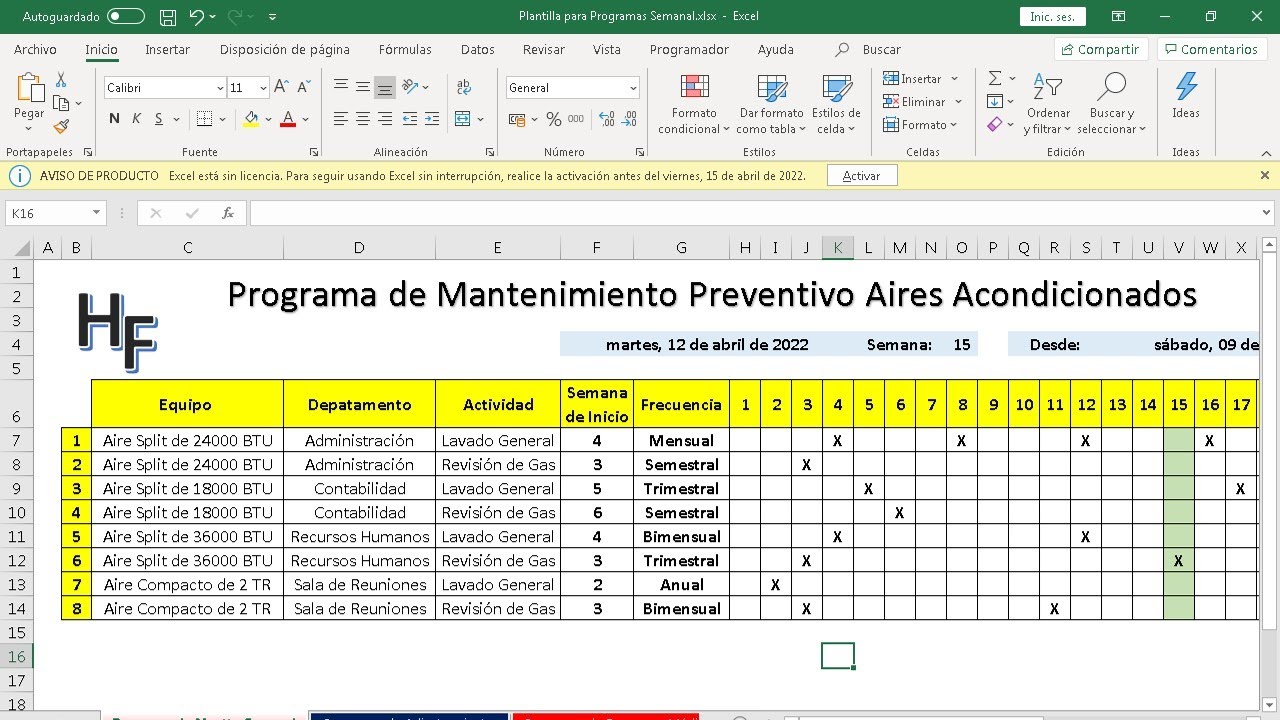Image resolution: width=1280 pixels, height=720 pixels.
Task: Click the increase decimals icon
Action: point(606,119)
